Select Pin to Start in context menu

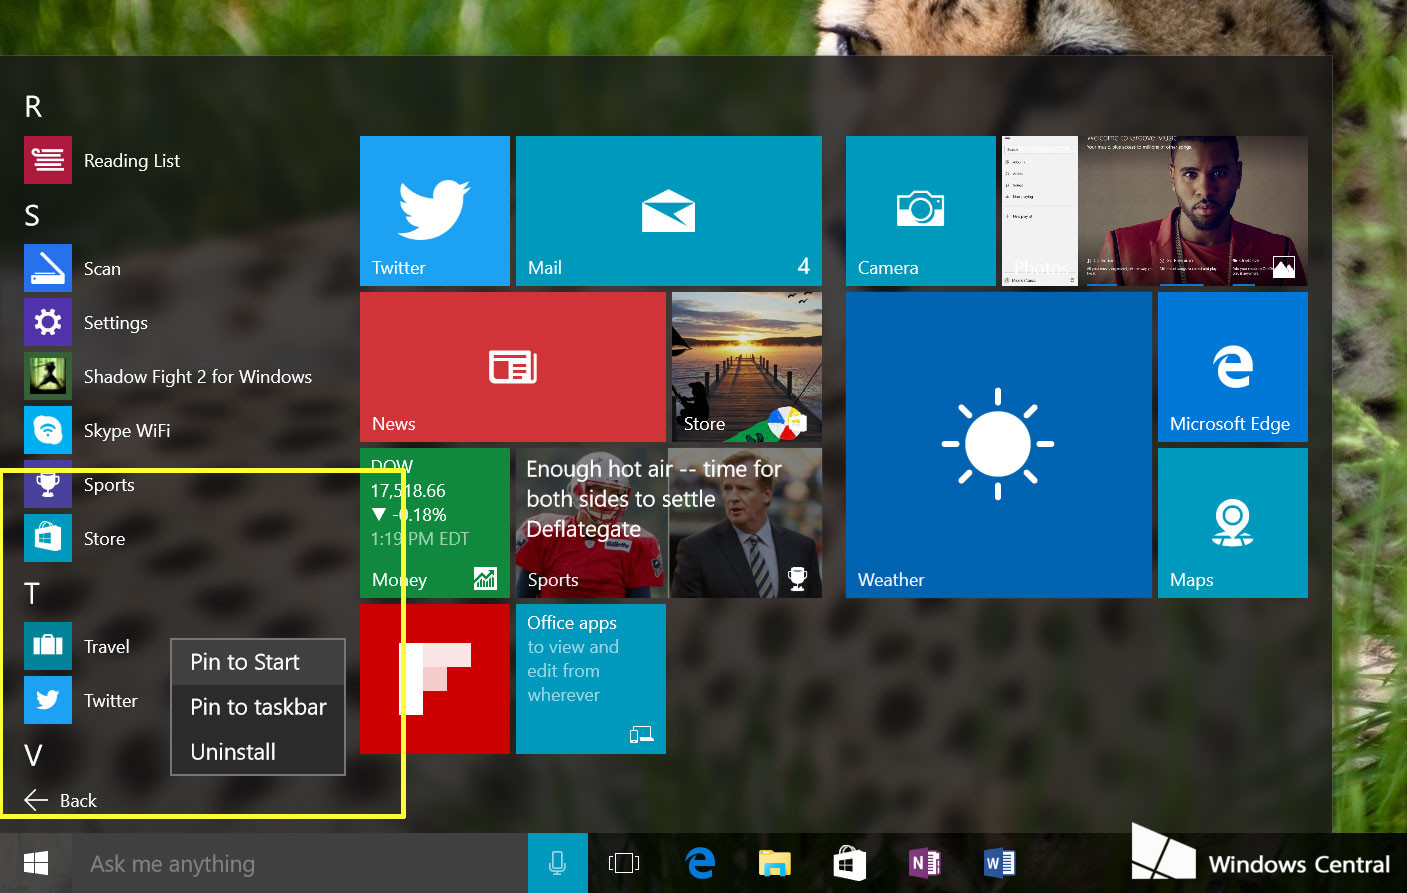258,662
